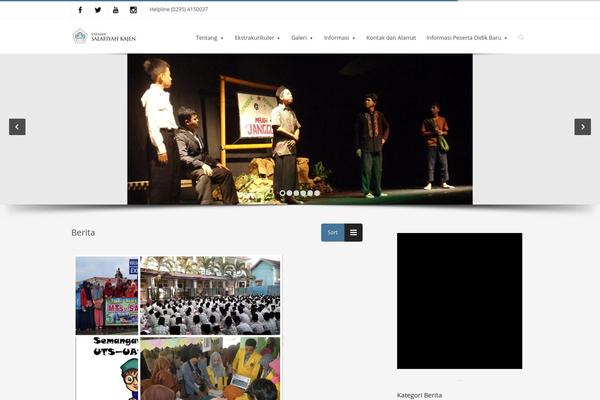The height and width of the screenshot is (400, 600).
Task: Click the black video widget in sidebar
Action: [460, 301]
